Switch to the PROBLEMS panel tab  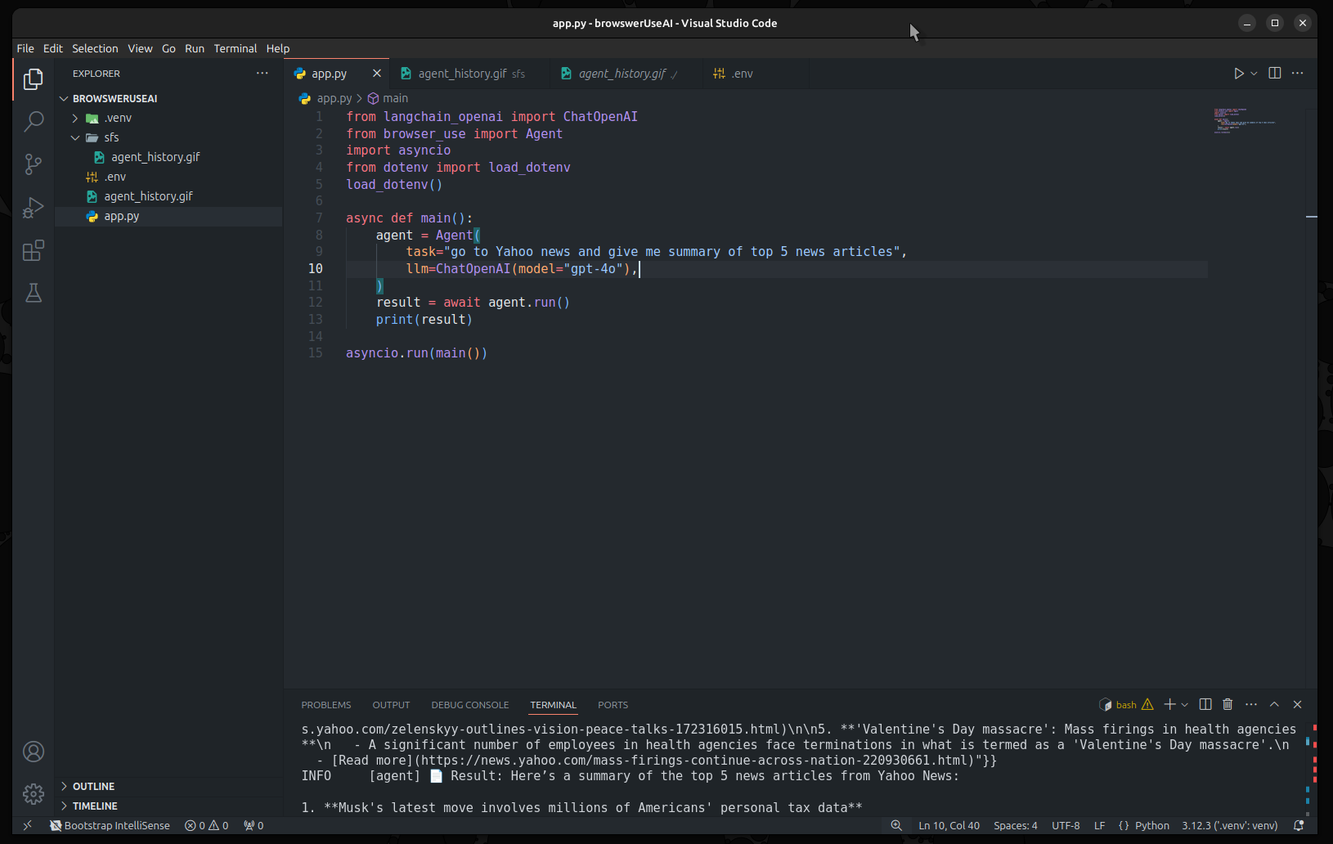click(326, 705)
